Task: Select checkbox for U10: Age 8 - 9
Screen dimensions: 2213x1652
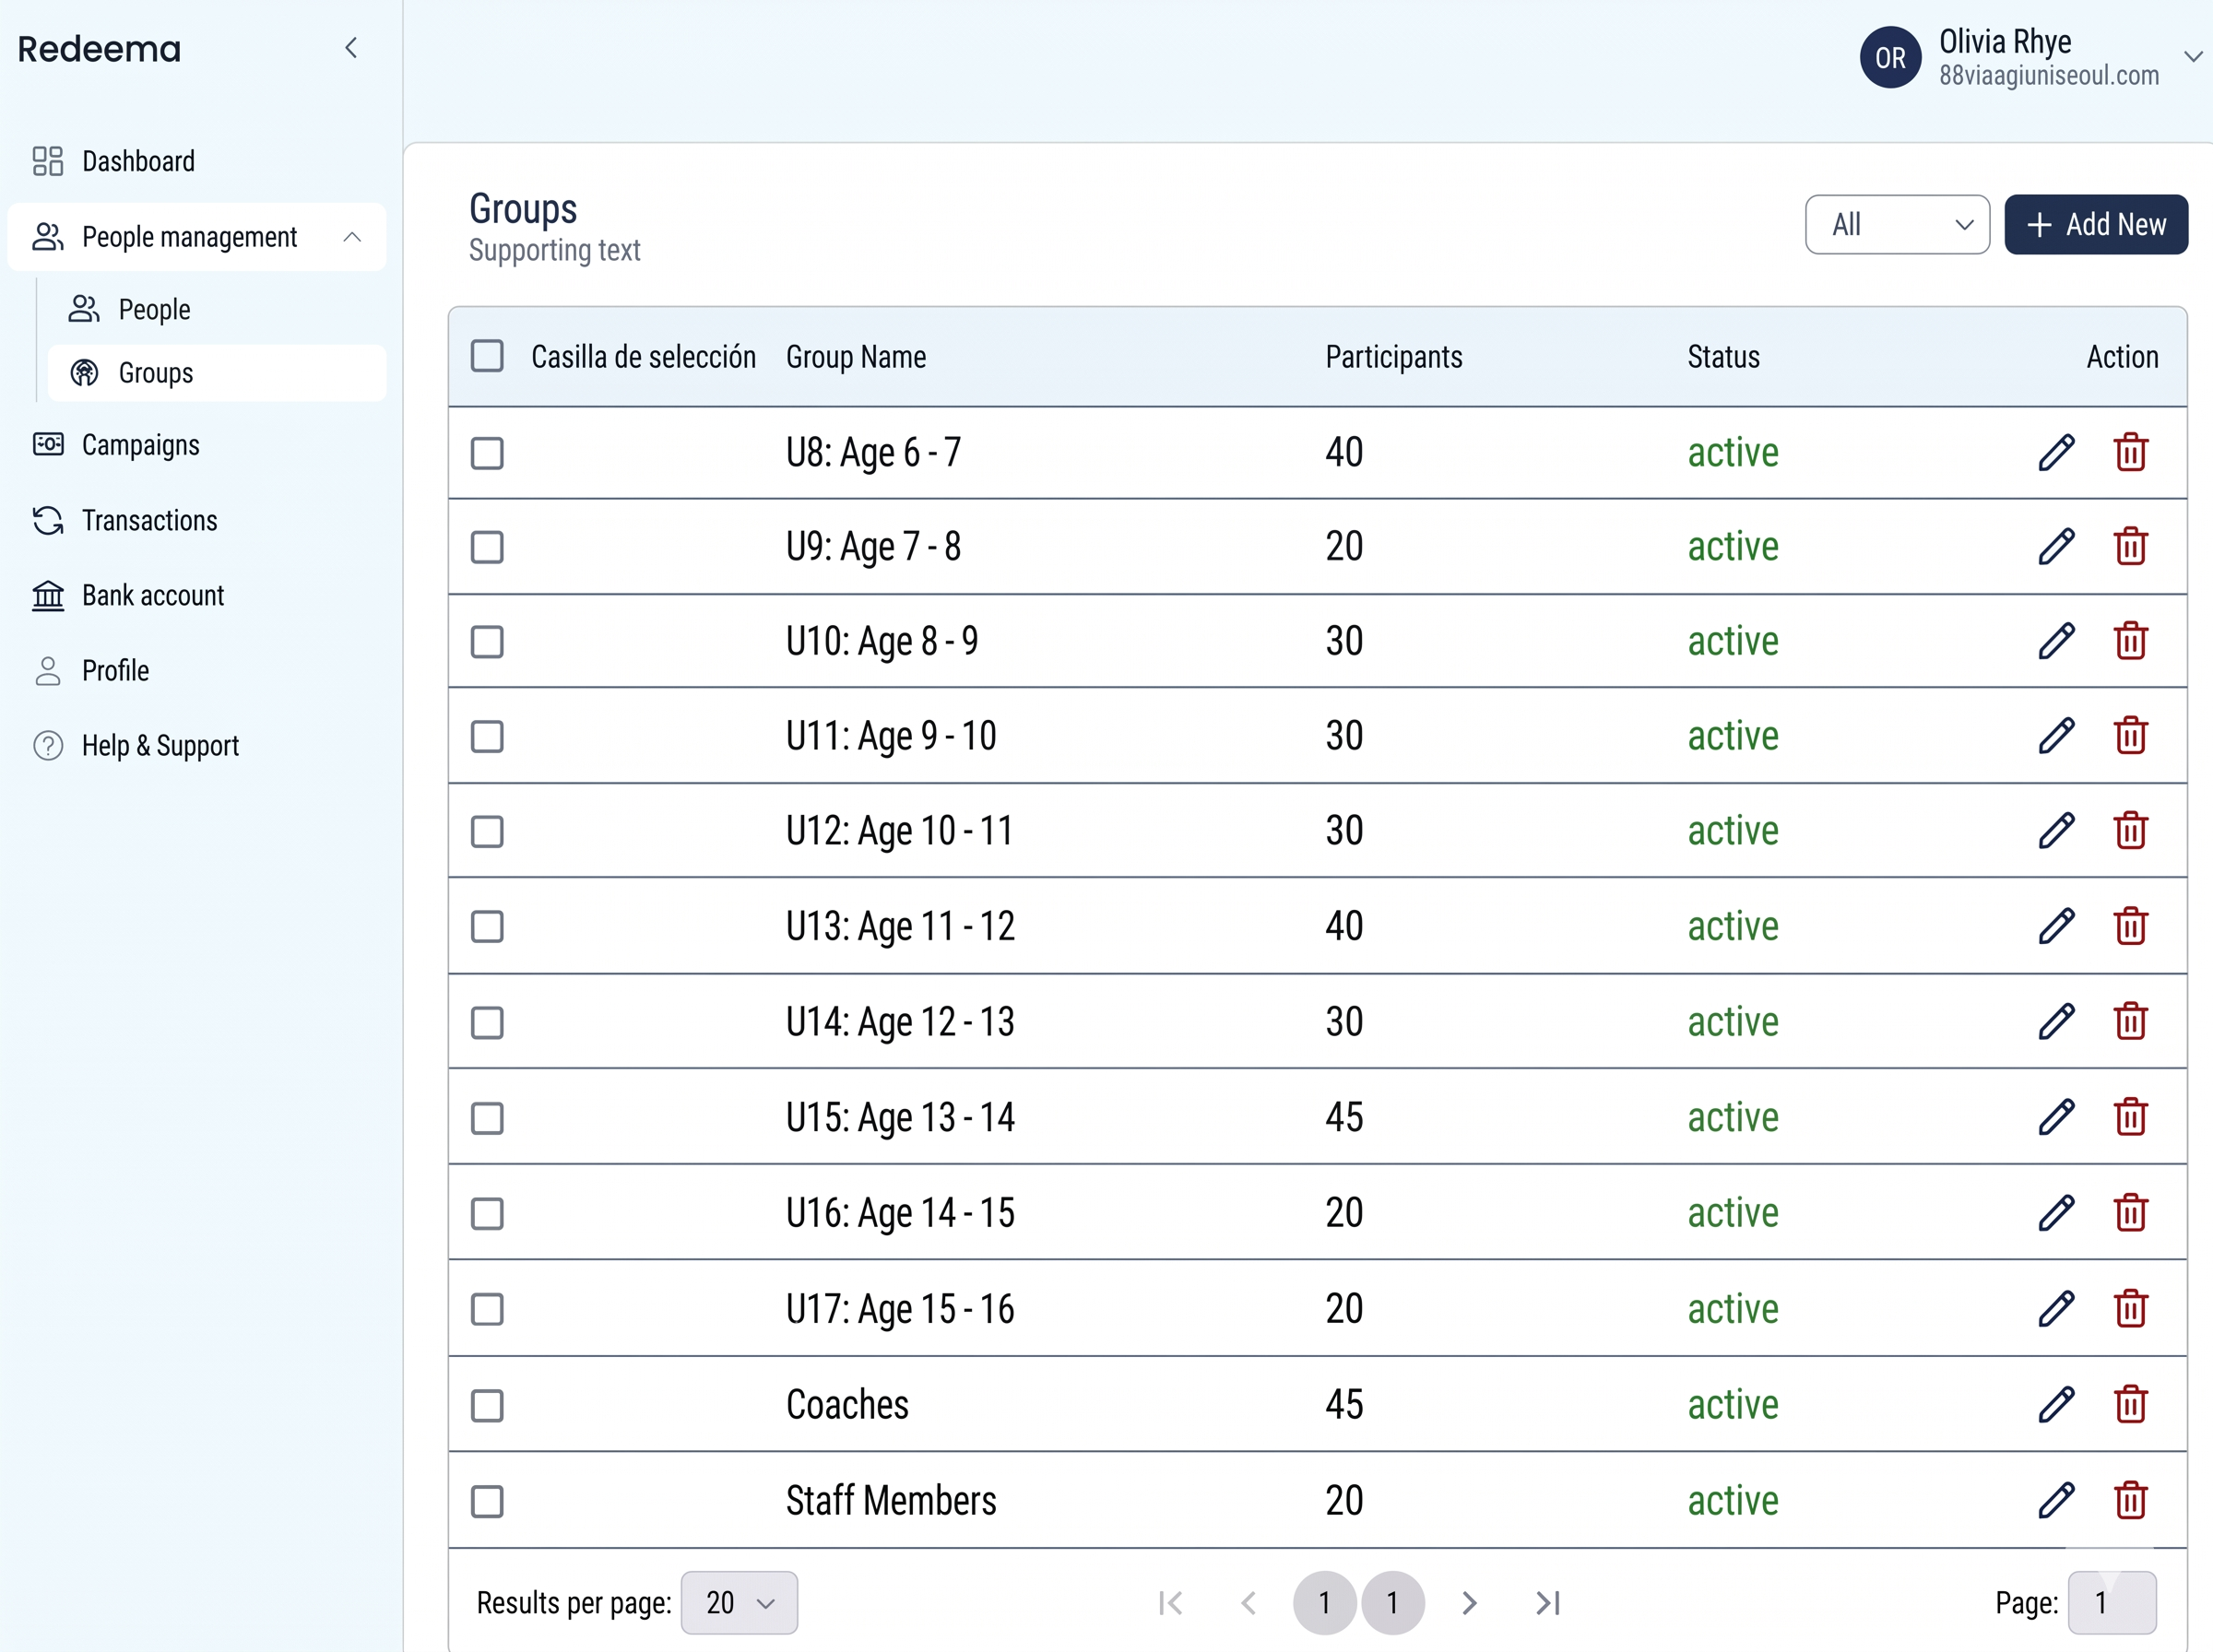Action: (487, 642)
